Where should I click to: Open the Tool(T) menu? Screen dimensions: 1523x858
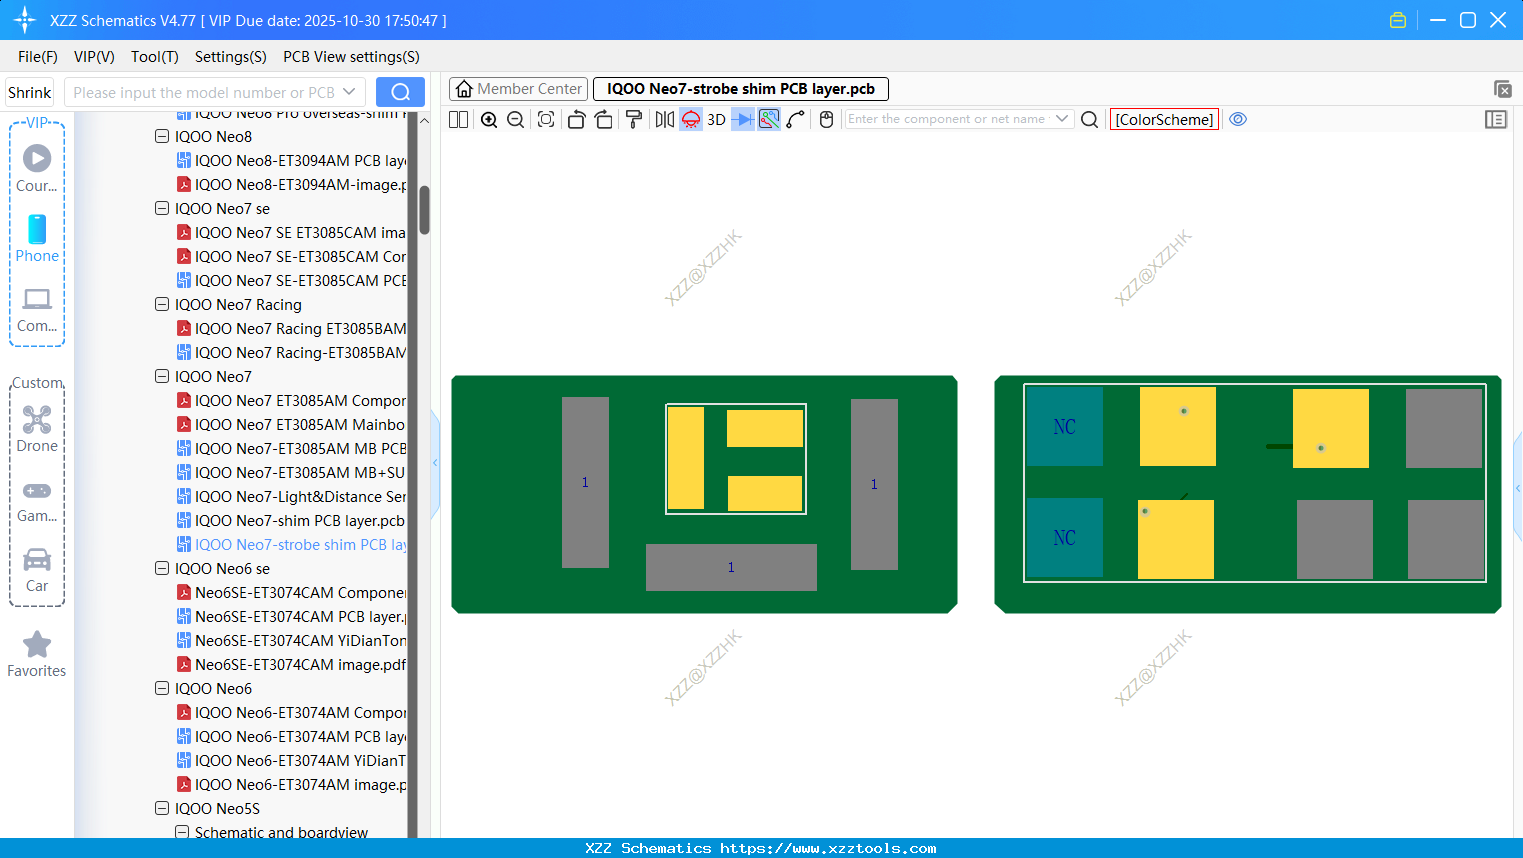tap(154, 57)
